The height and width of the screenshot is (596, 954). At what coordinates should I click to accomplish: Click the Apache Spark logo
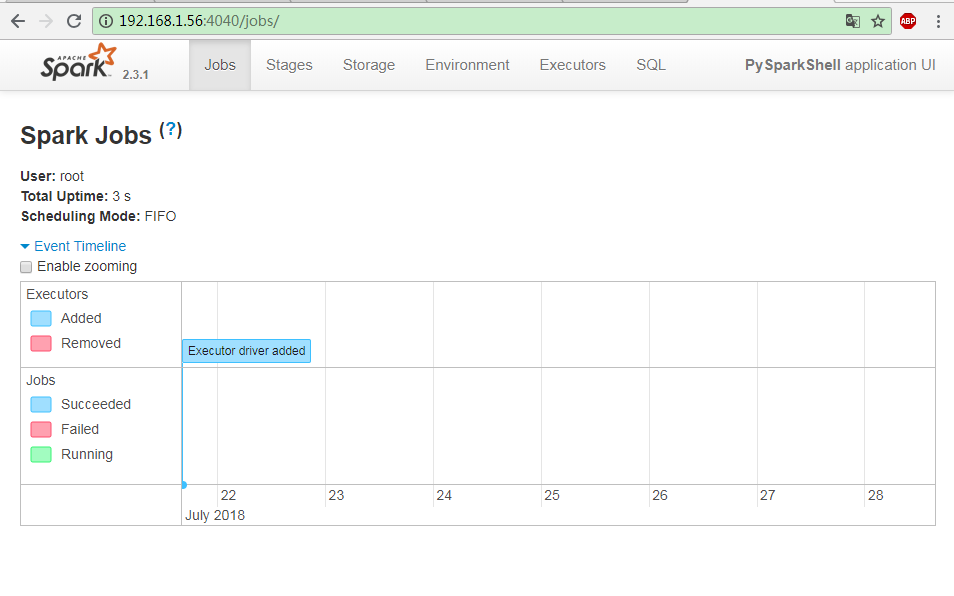pos(79,64)
